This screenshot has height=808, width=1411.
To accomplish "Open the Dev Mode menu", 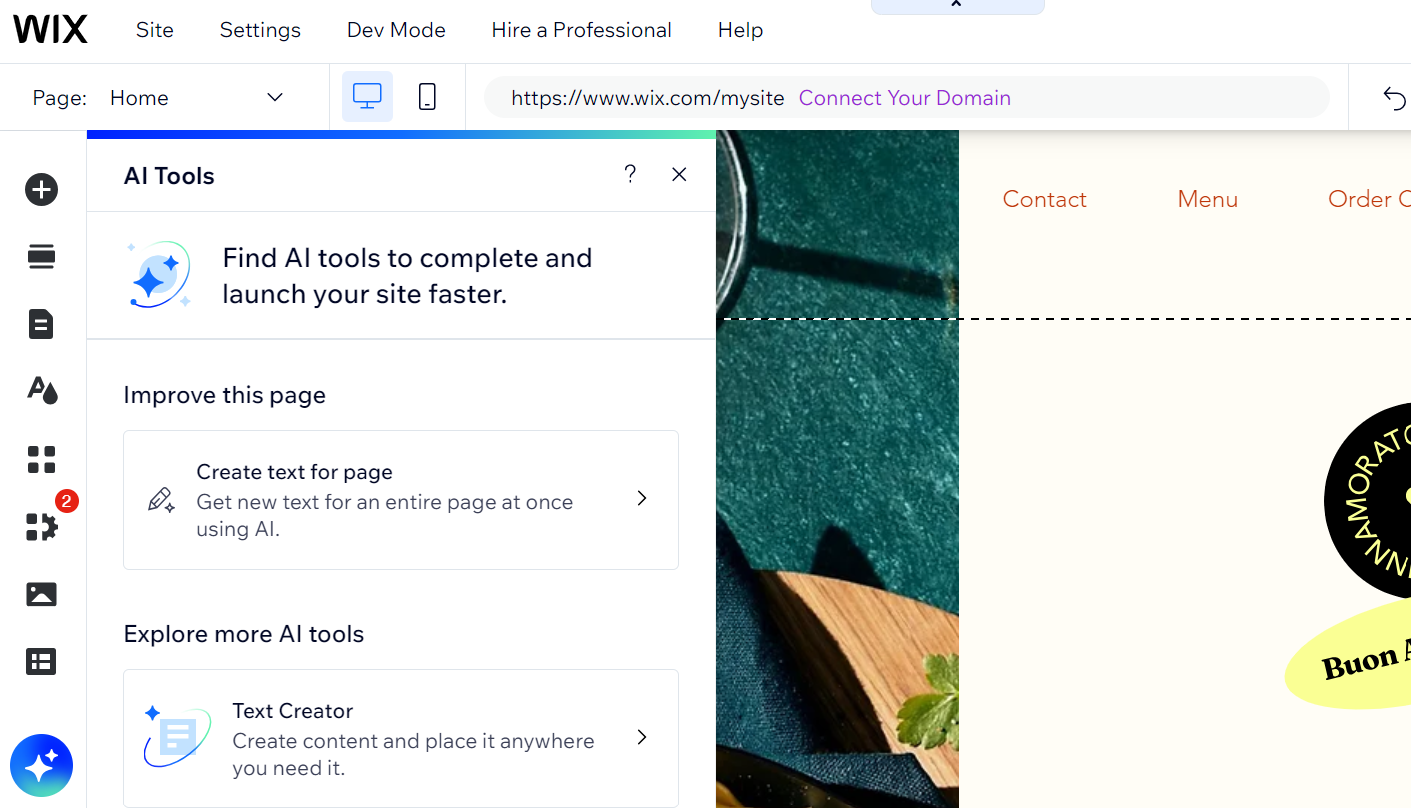I will [x=395, y=30].
